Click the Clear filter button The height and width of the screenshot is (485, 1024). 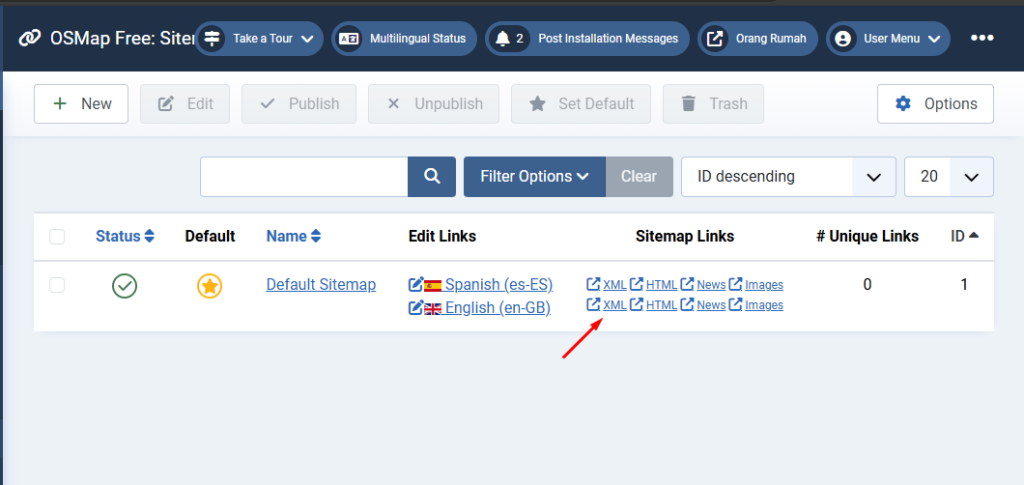tap(639, 176)
